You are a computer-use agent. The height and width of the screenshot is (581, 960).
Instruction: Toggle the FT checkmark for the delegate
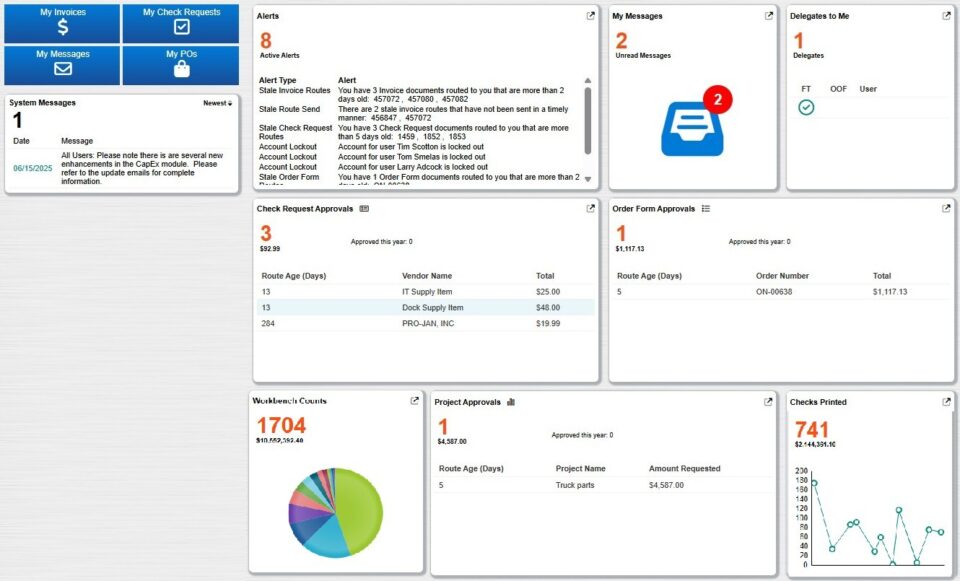click(x=806, y=108)
